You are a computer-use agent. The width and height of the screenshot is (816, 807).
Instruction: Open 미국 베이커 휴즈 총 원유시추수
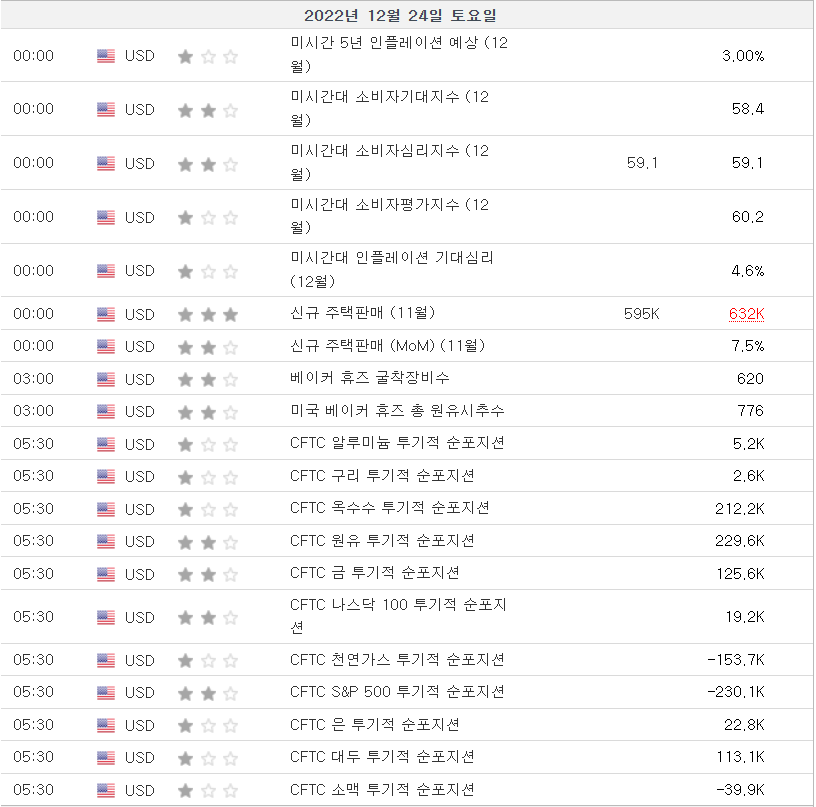pyautogui.click(x=397, y=411)
